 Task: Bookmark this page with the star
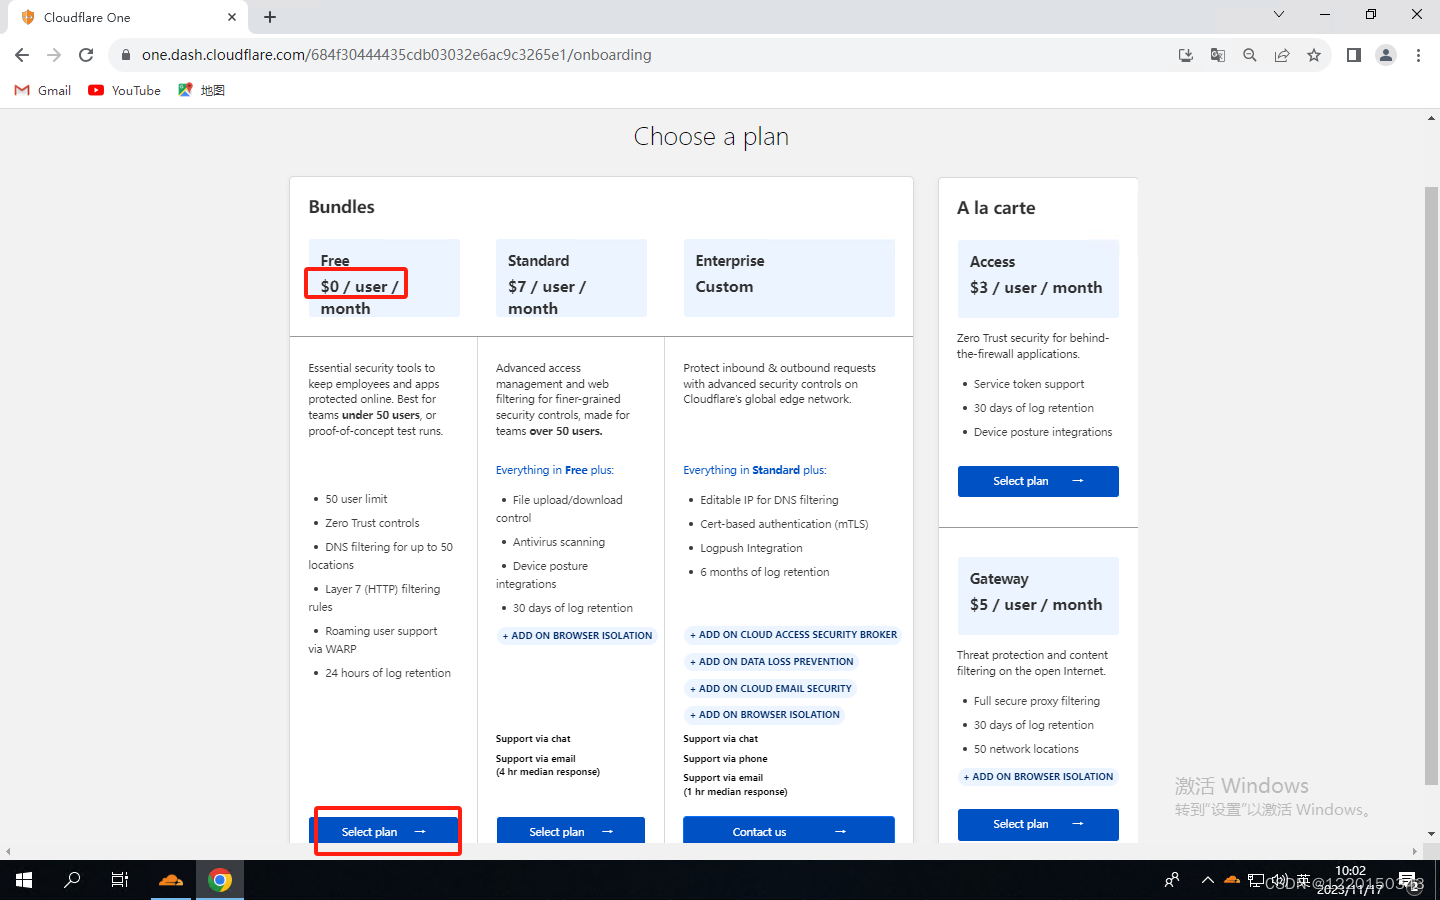click(x=1314, y=55)
